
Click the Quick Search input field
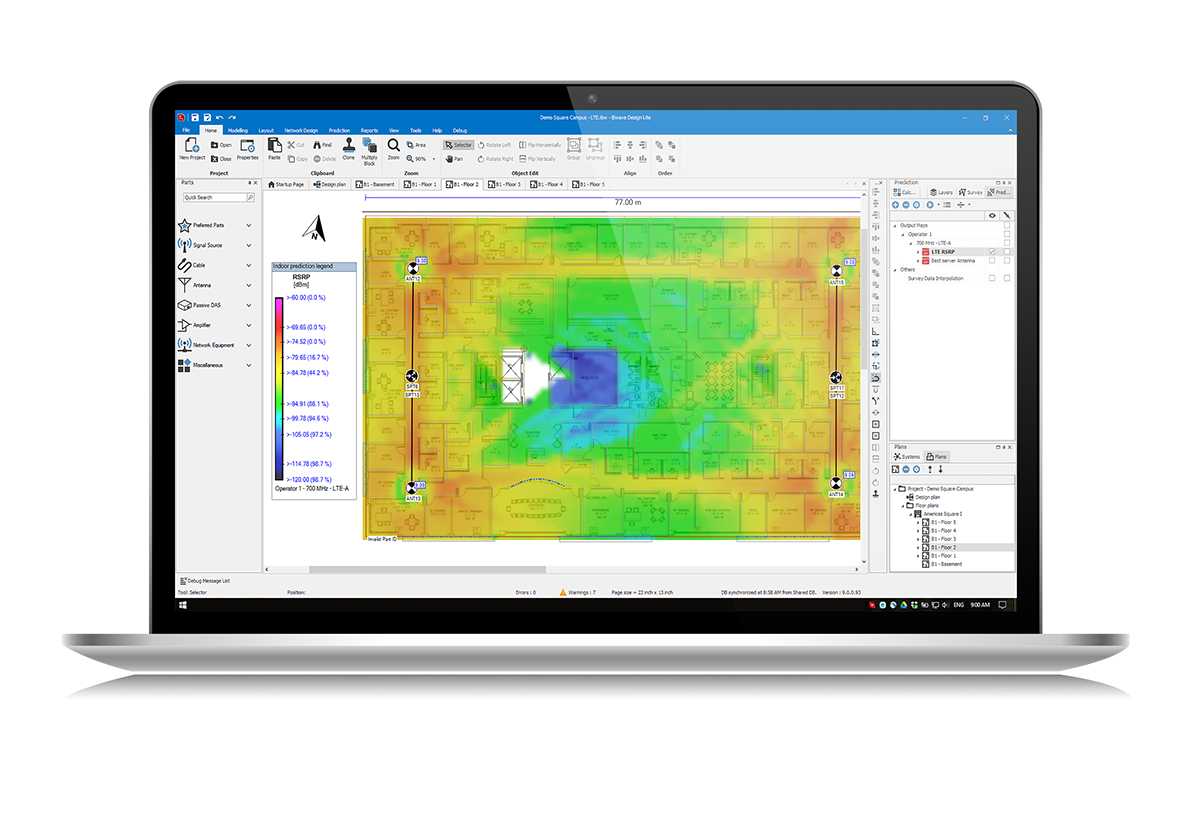point(213,198)
